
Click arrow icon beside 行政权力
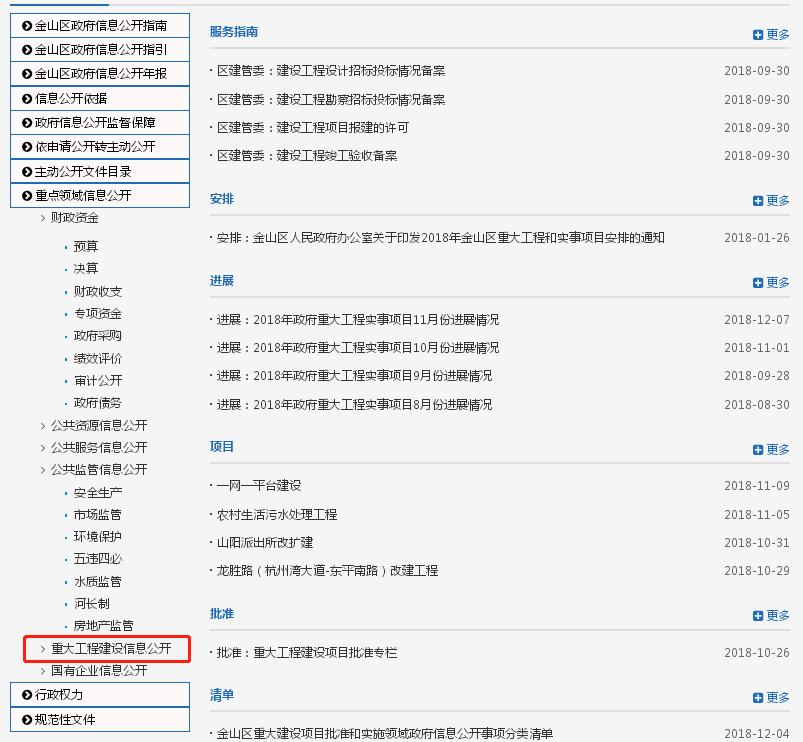coord(27,695)
